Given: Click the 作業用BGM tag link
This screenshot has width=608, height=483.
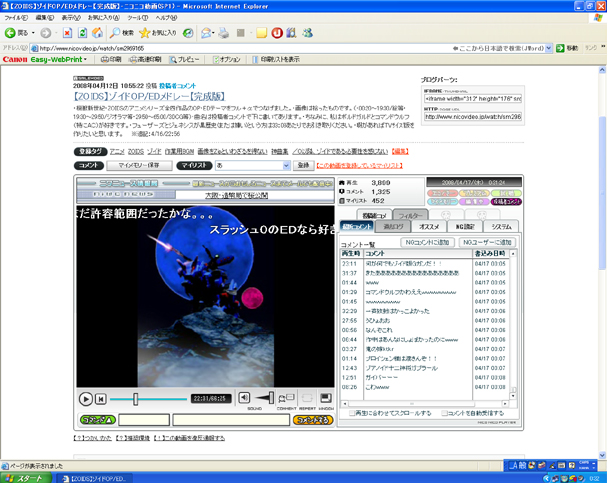Looking at the screenshot, I should tap(179, 152).
